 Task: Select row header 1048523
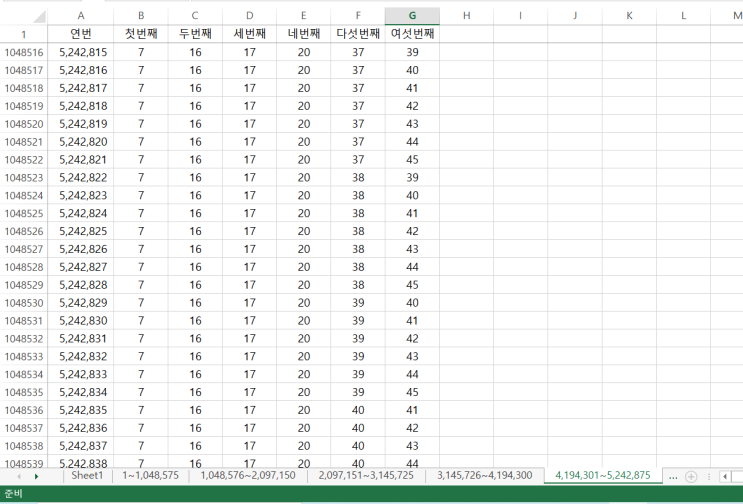[x=24, y=178]
